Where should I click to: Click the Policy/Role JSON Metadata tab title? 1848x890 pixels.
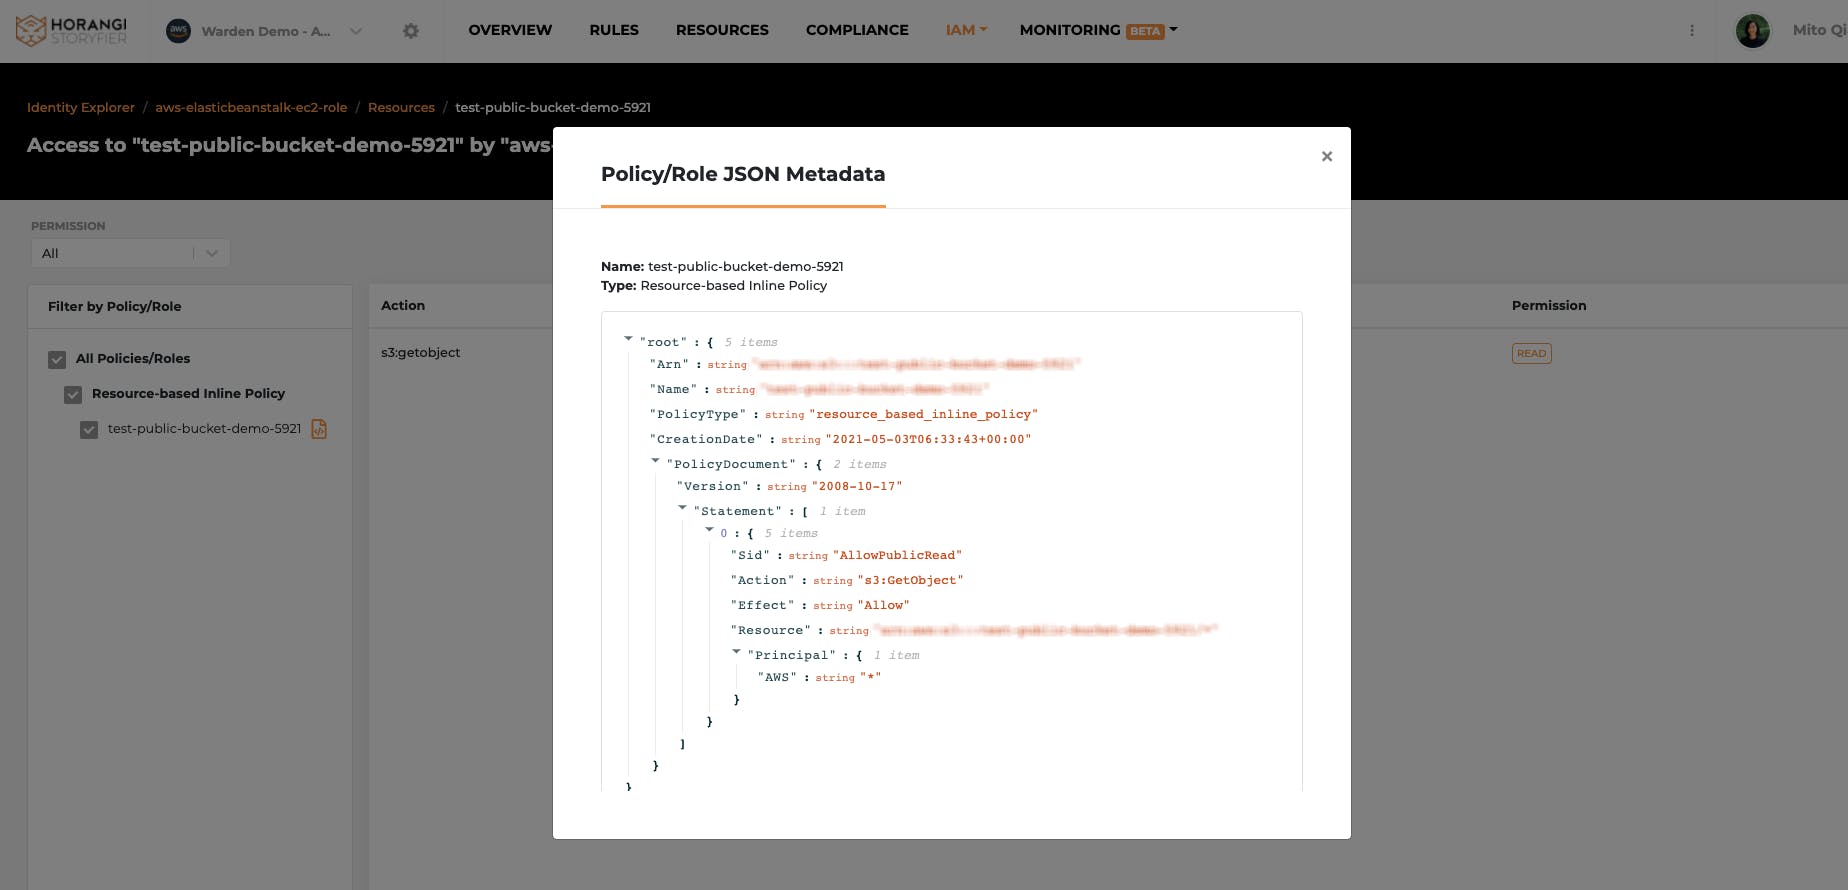[x=743, y=174]
